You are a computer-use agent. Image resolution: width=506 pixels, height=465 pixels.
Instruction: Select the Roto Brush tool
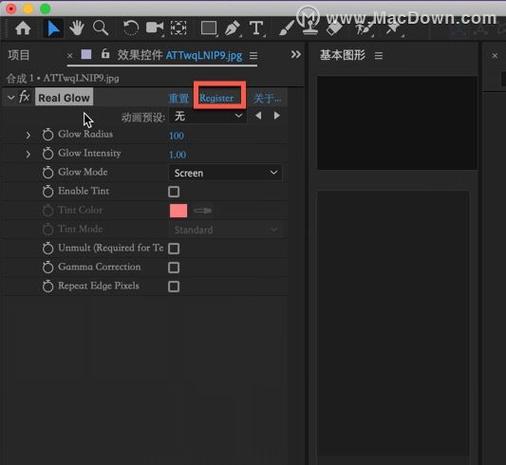[364, 29]
